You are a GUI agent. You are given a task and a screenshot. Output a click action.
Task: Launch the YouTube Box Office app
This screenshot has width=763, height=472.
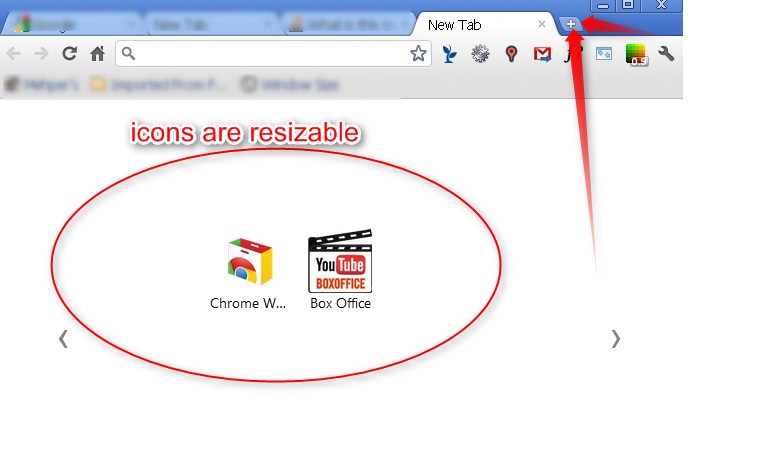tap(340, 261)
